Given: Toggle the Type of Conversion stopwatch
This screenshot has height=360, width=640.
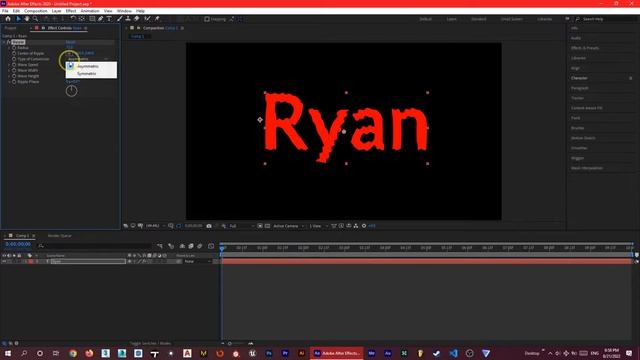Looking at the screenshot, I should [x=14, y=59].
